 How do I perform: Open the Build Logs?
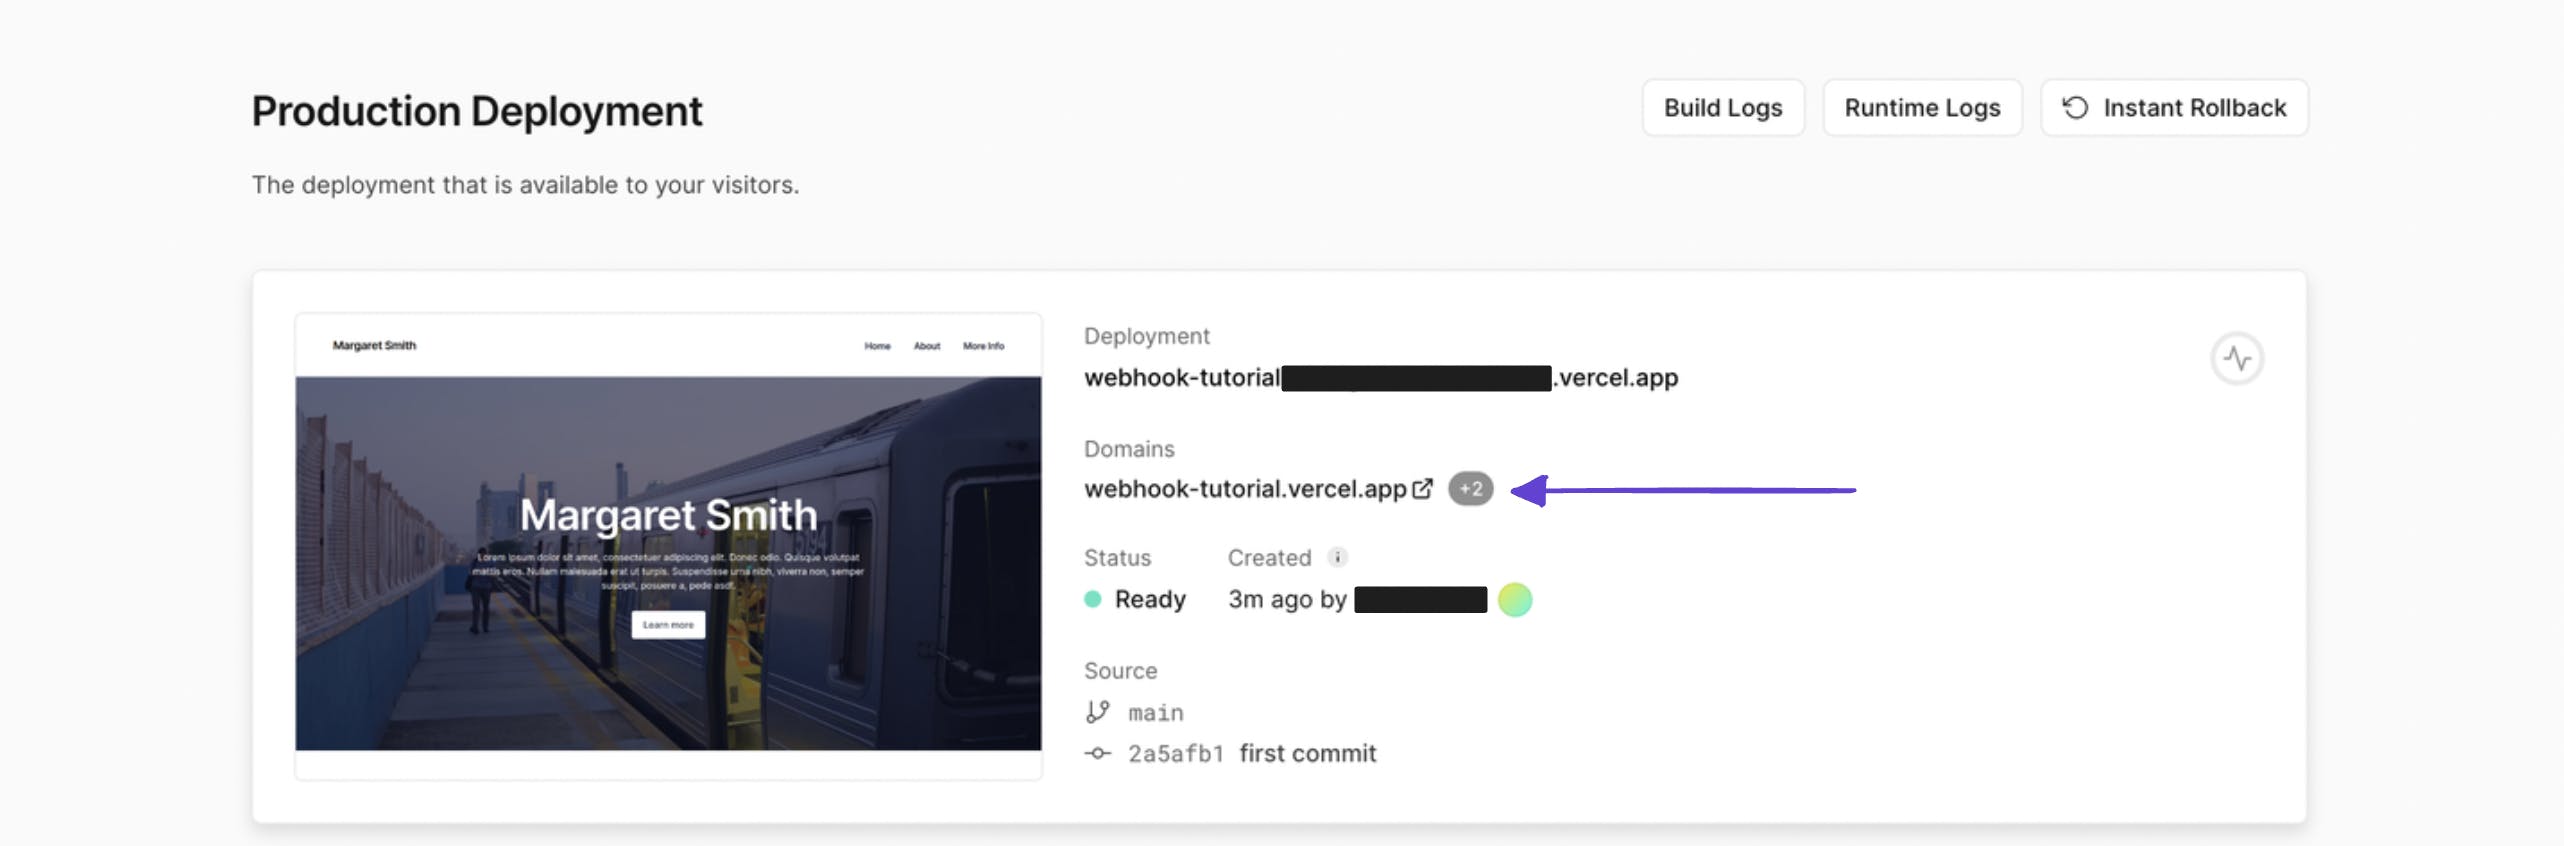[1723, 107]
